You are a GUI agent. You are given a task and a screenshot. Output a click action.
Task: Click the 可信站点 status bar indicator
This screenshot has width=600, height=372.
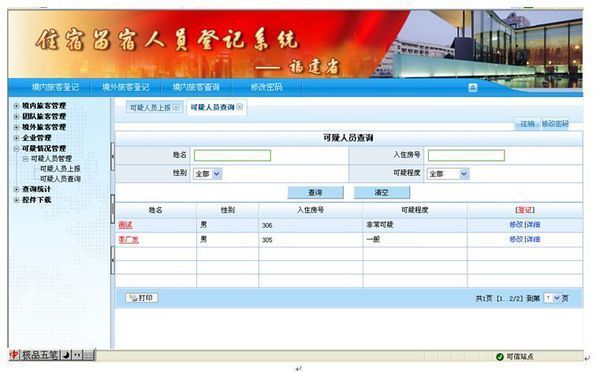pyautogui.click(x=515, y=357)
